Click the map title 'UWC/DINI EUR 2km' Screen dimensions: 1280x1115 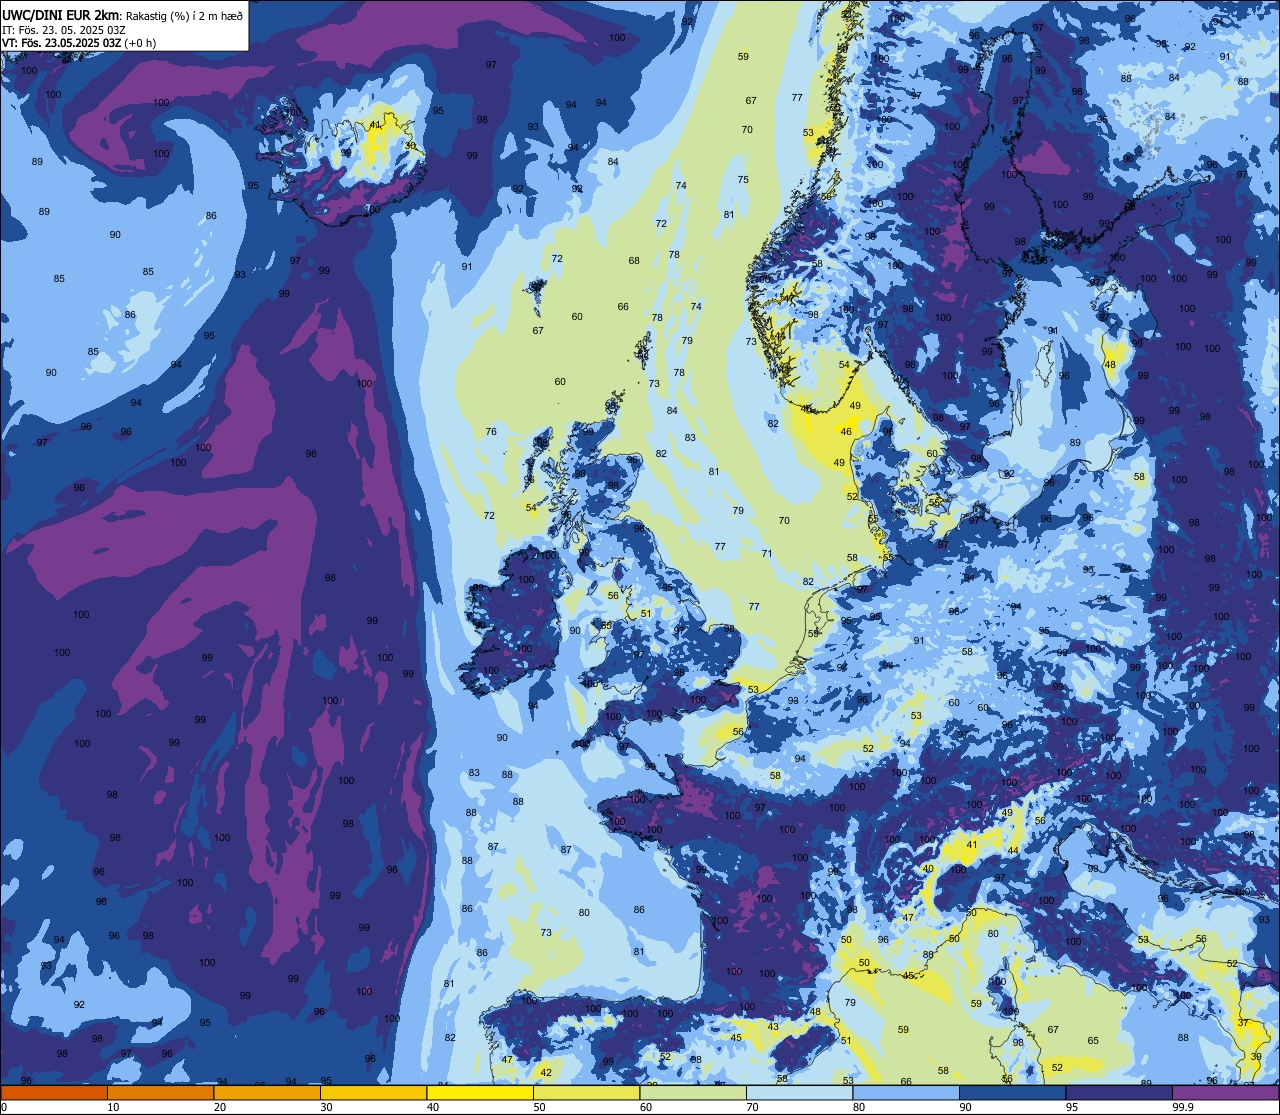tap(61, 14)
